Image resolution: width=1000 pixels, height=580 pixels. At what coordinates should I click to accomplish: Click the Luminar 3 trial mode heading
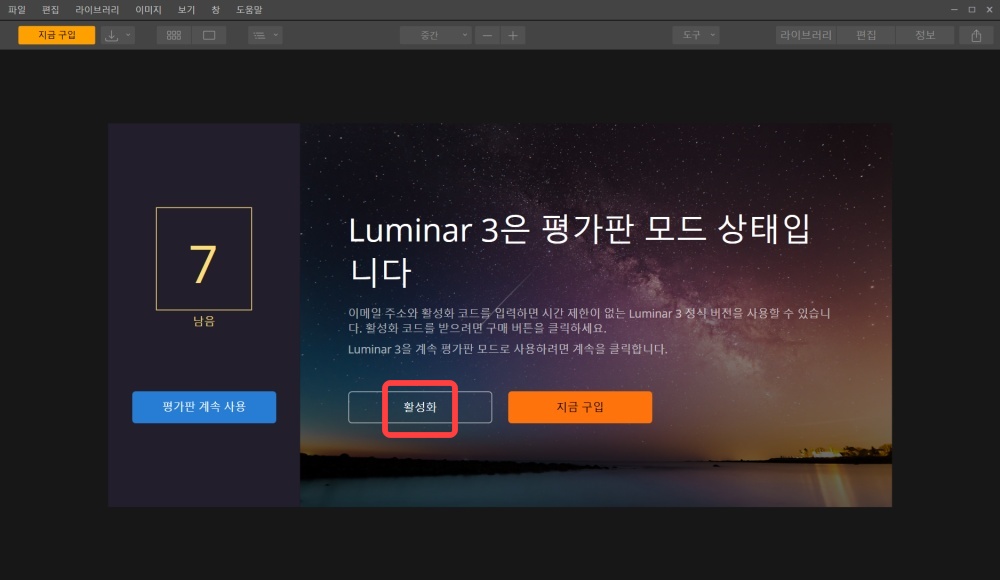(x=579, y=250)
